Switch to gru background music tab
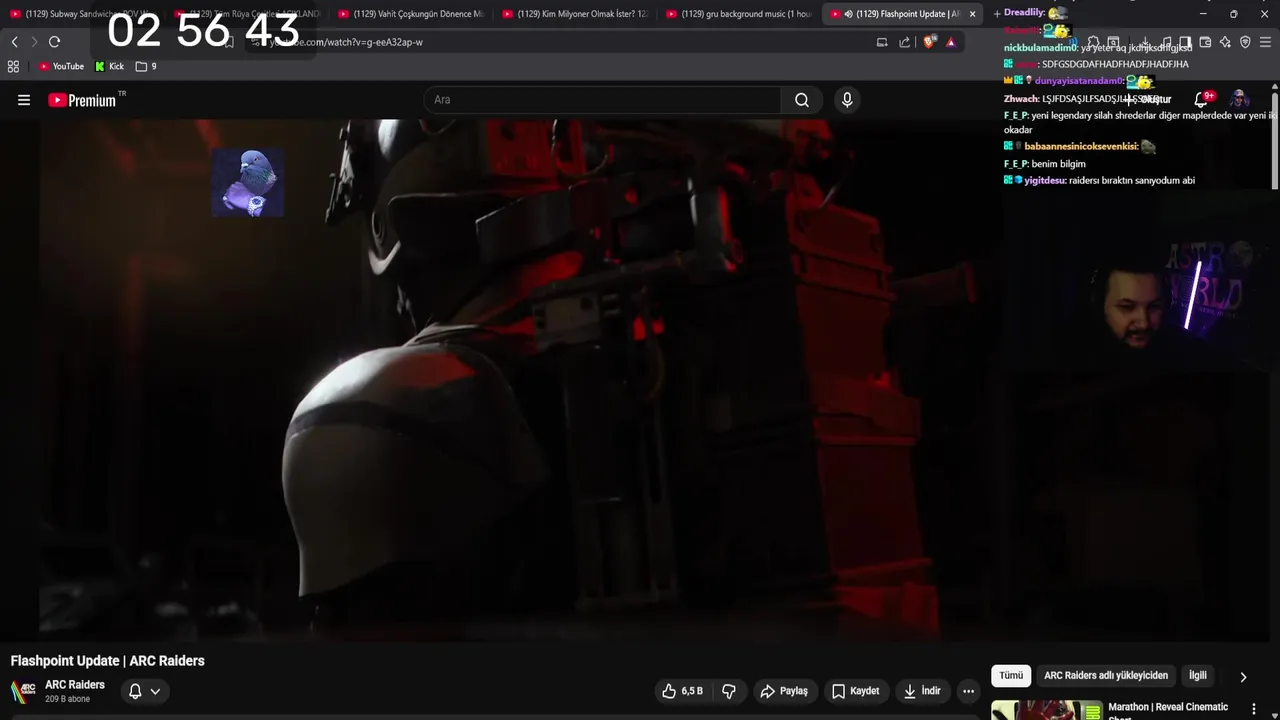 click(740, 14)
